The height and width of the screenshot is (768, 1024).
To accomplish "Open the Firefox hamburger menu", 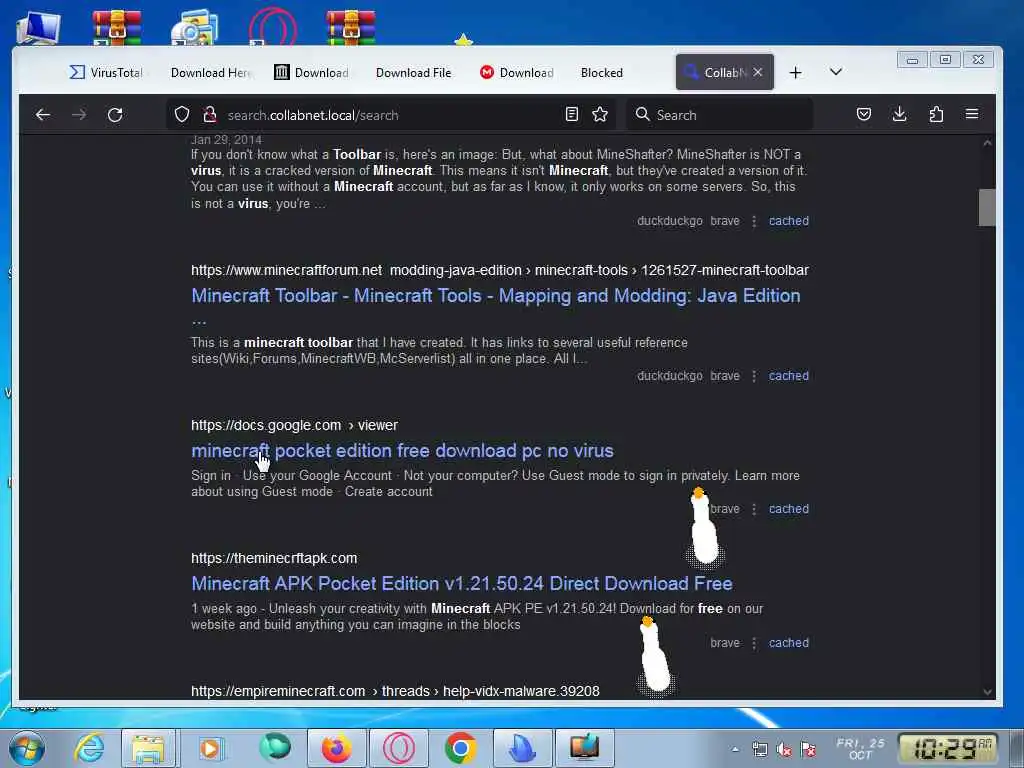I will pos(972,114).
